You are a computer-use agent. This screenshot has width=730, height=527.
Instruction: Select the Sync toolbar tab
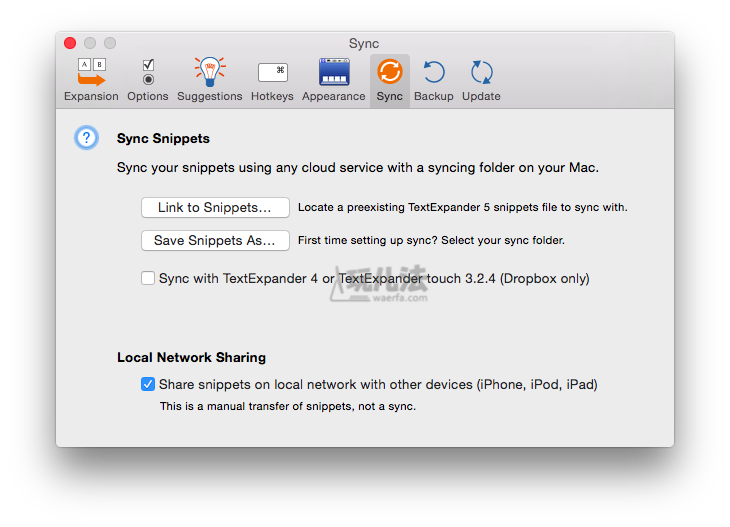click(390, 80)
